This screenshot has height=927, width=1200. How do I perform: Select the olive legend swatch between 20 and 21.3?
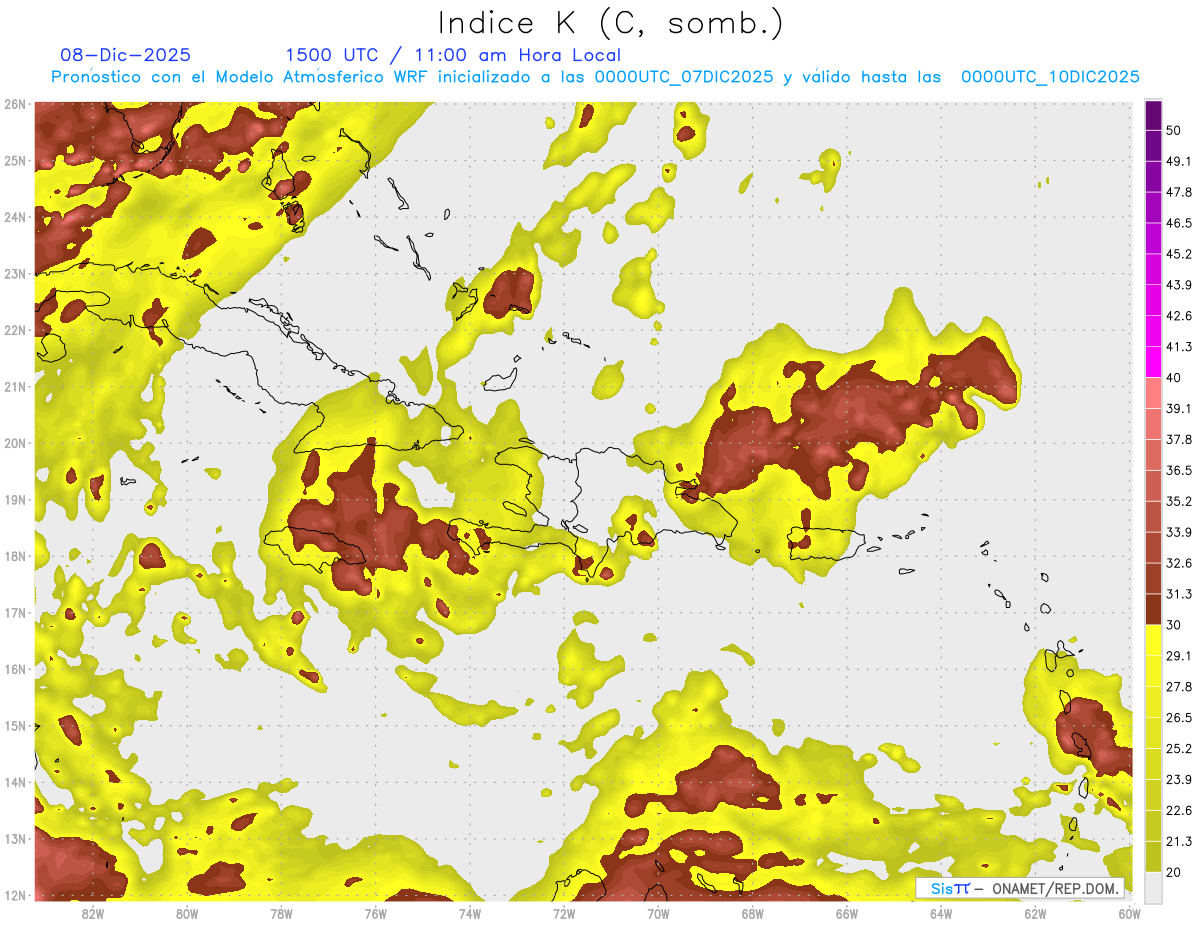coord(1153,856)
